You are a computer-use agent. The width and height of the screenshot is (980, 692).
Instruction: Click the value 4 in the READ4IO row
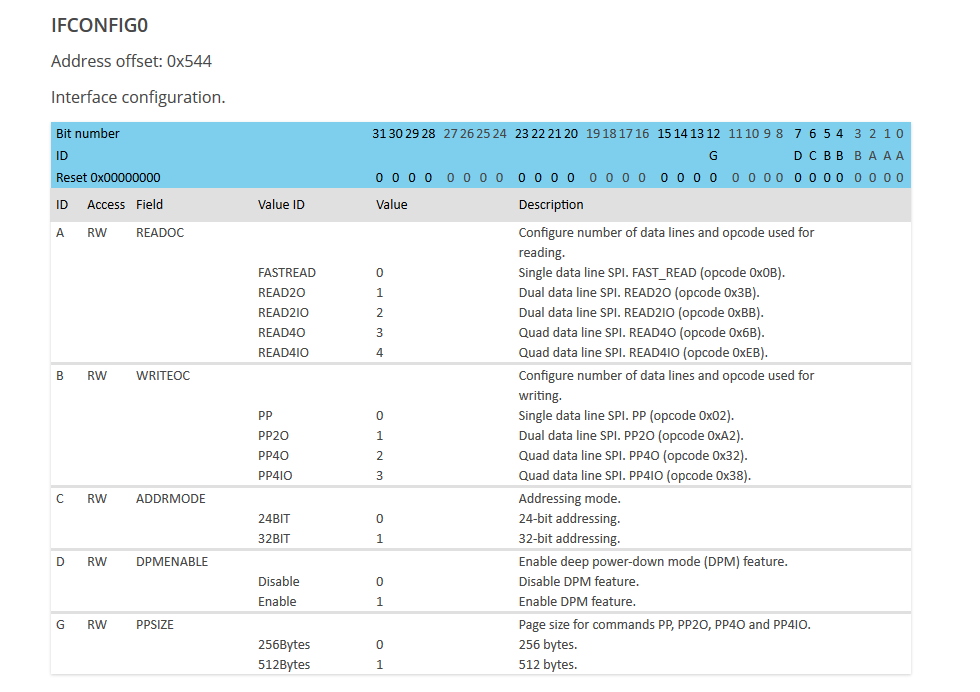coord(379,353)
